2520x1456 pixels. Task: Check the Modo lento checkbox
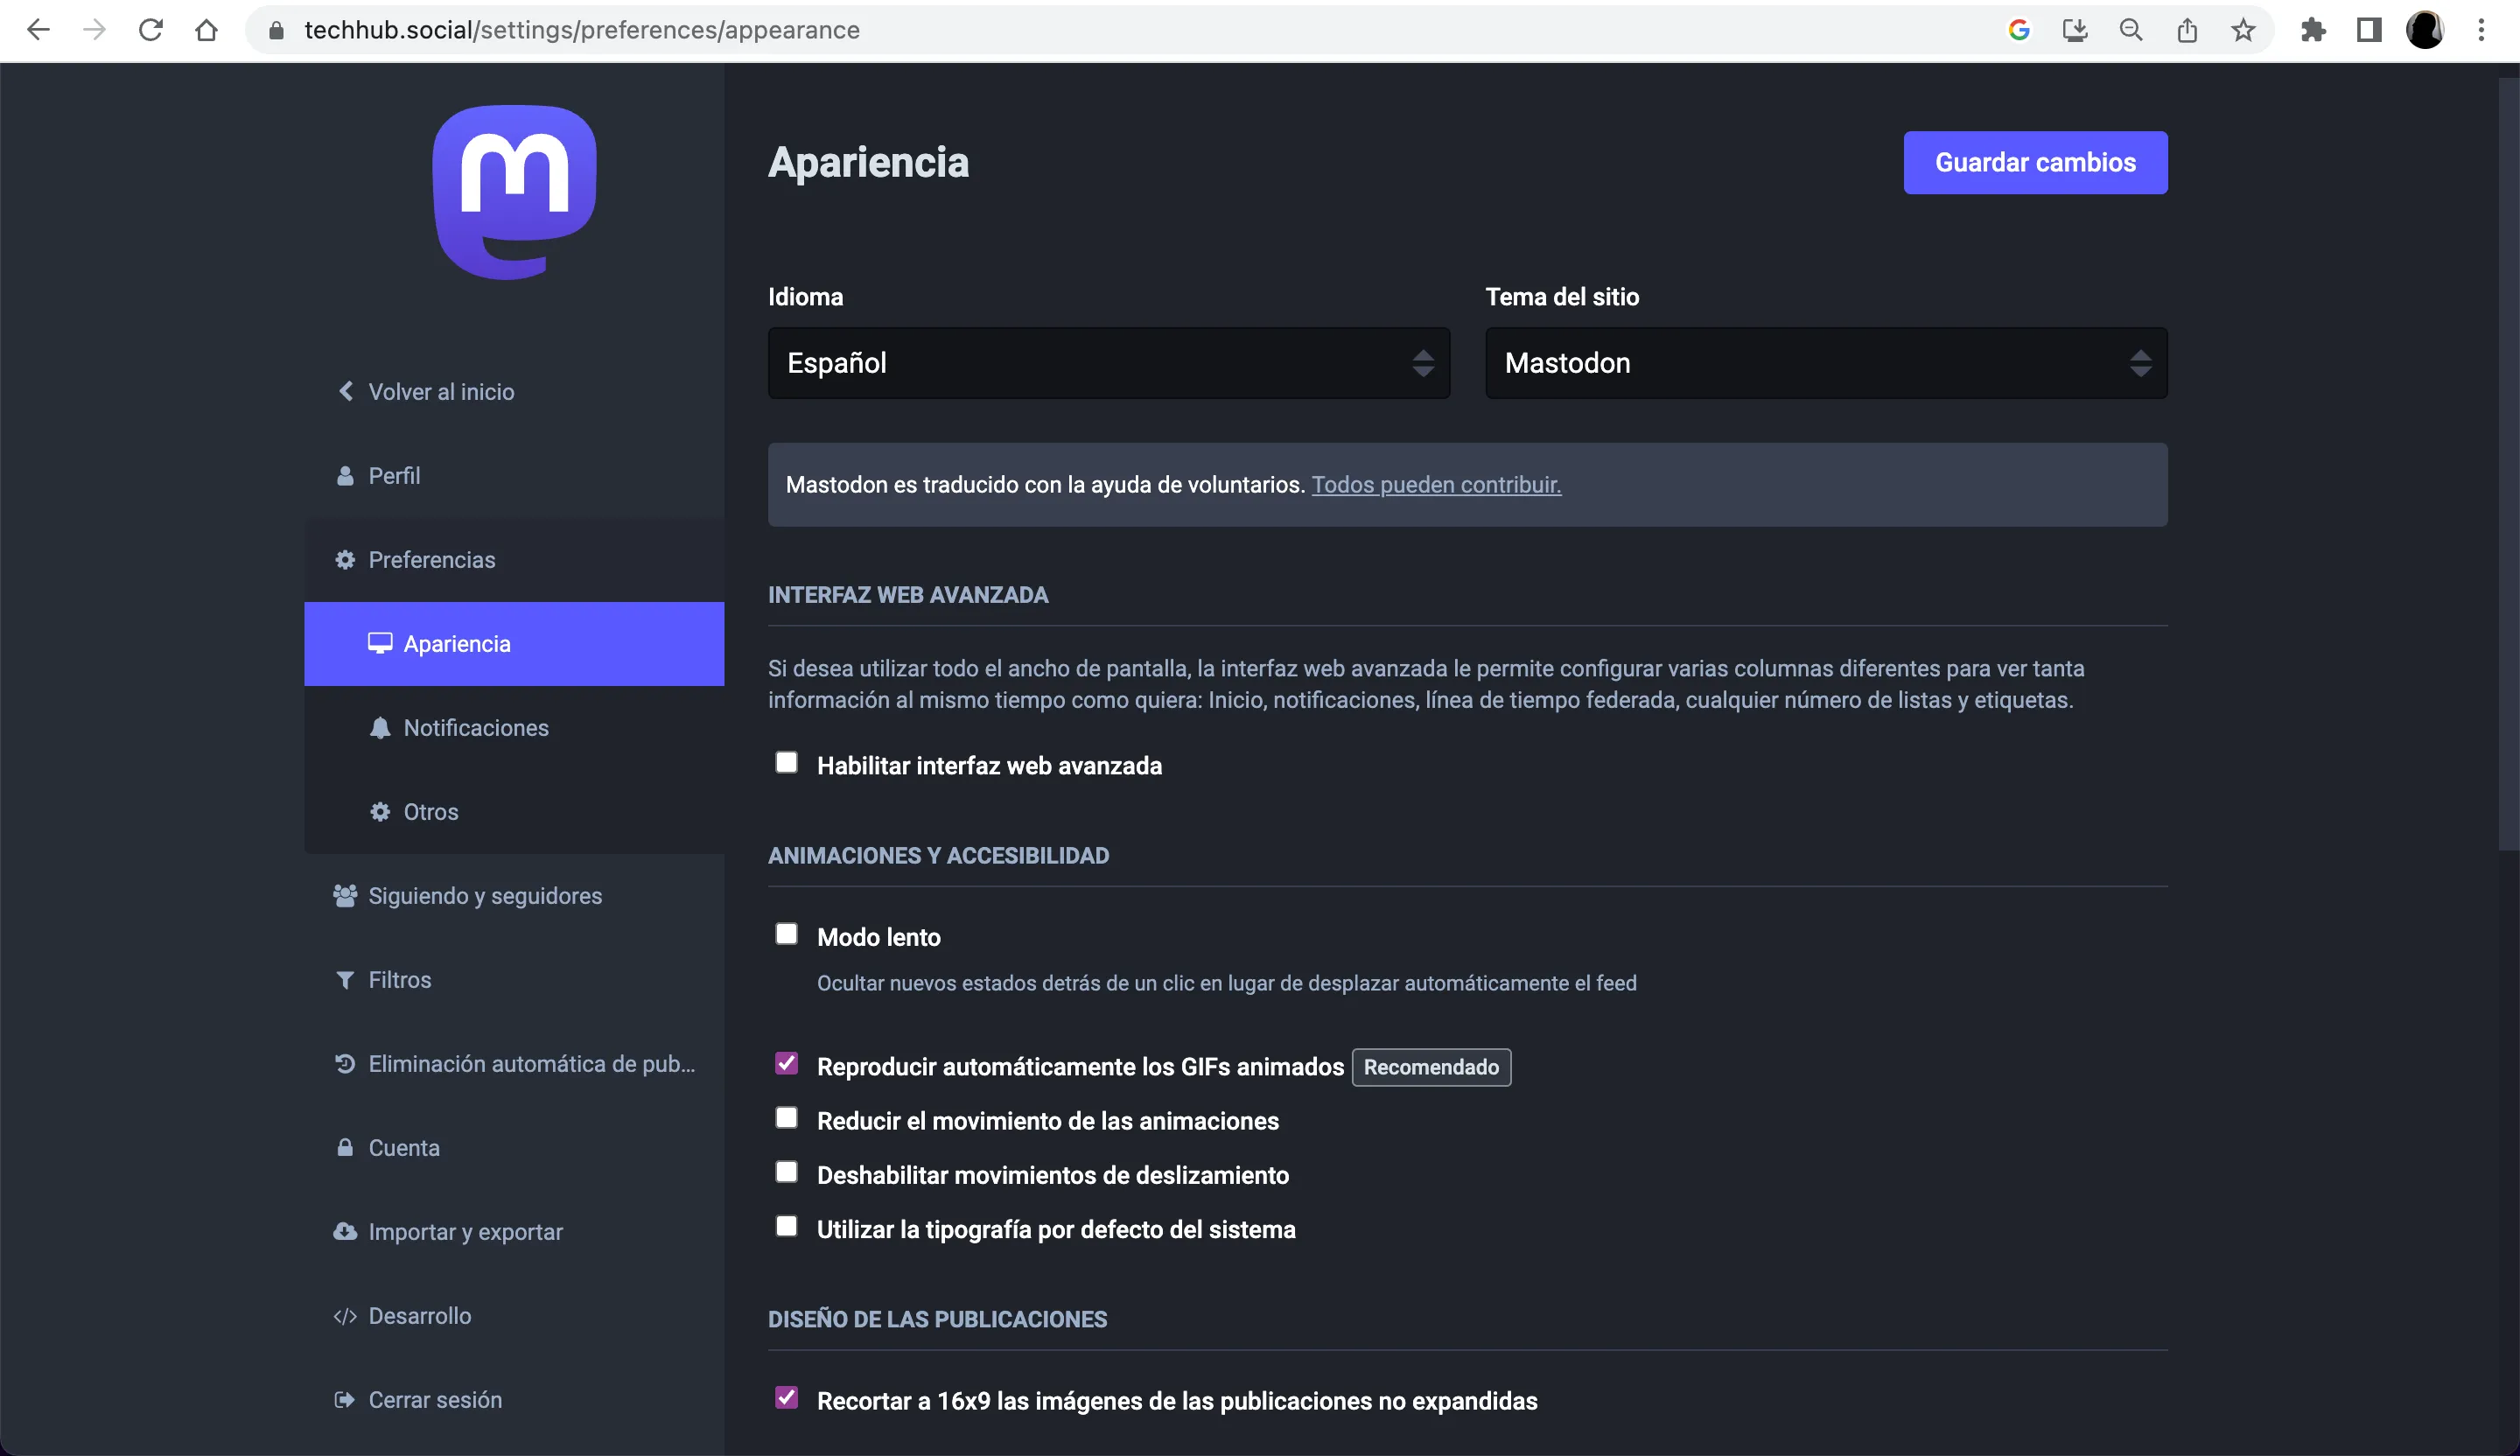[787, 934]
